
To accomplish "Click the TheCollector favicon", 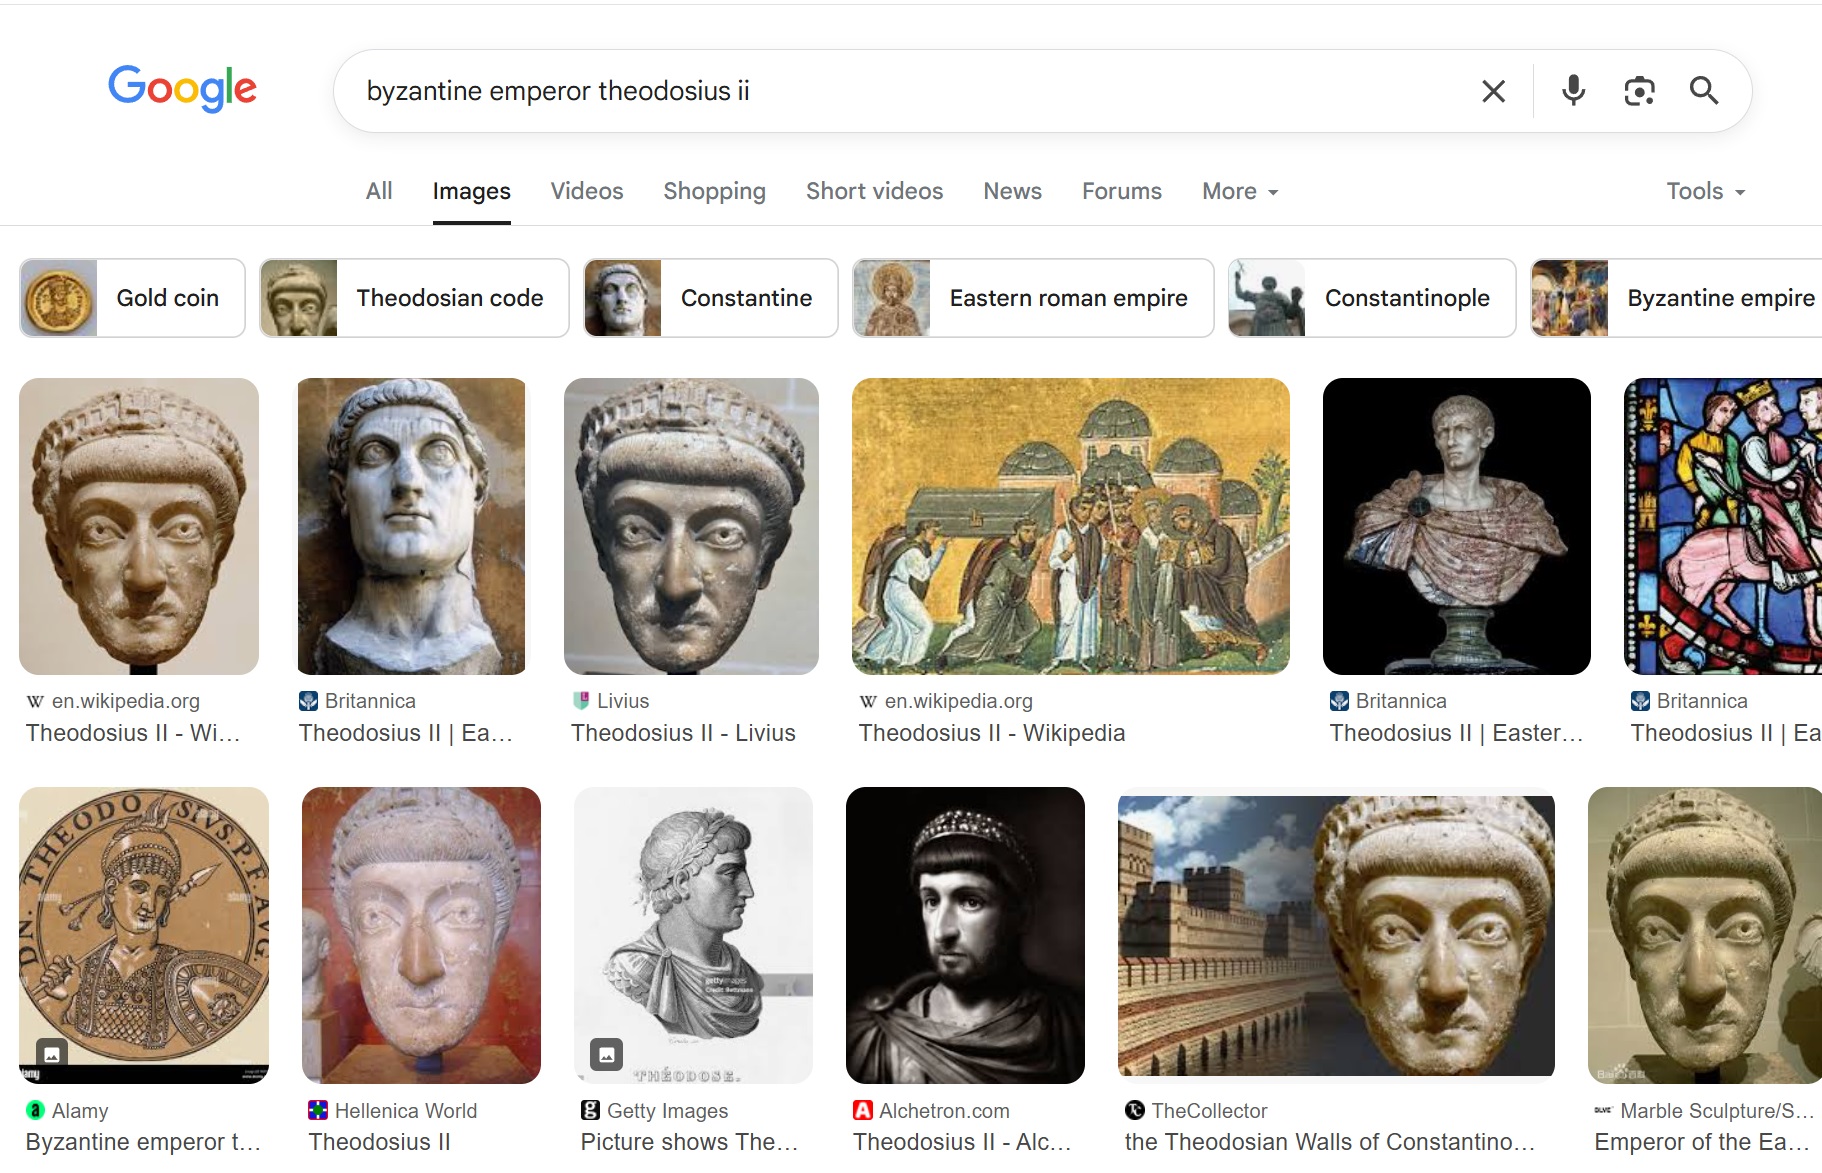I will [x=1134, y=1110].
